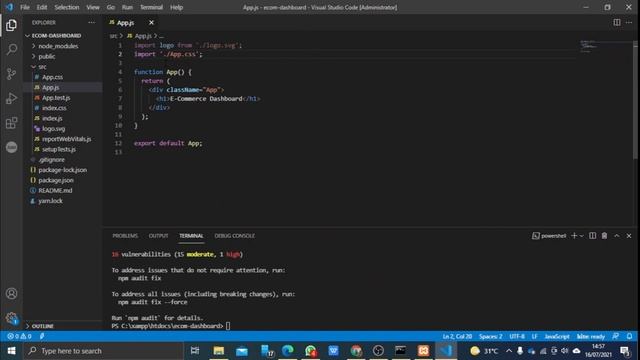The image size is (640, 360).
Task: Click Ln 2, Col 20 status entry
Action: (x=457, y=336)
